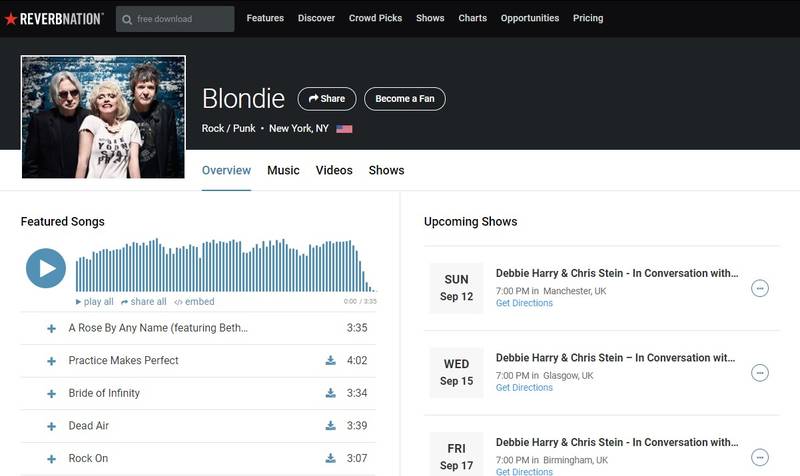Add Dead Air with plus icon
The width and height of the screenshot is (800, 476).
click(x=52, y=426)
